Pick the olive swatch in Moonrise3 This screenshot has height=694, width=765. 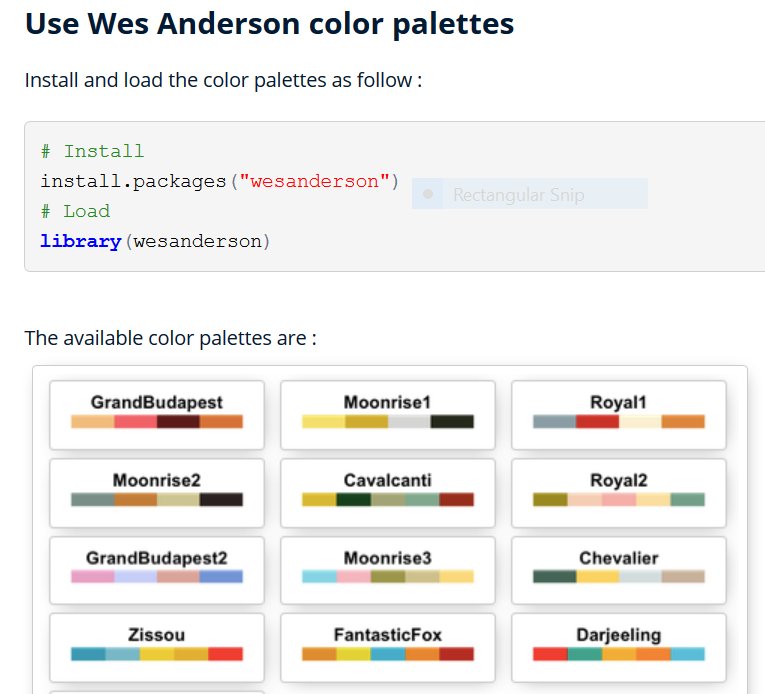pyautogui.click(x=388, y=576)
